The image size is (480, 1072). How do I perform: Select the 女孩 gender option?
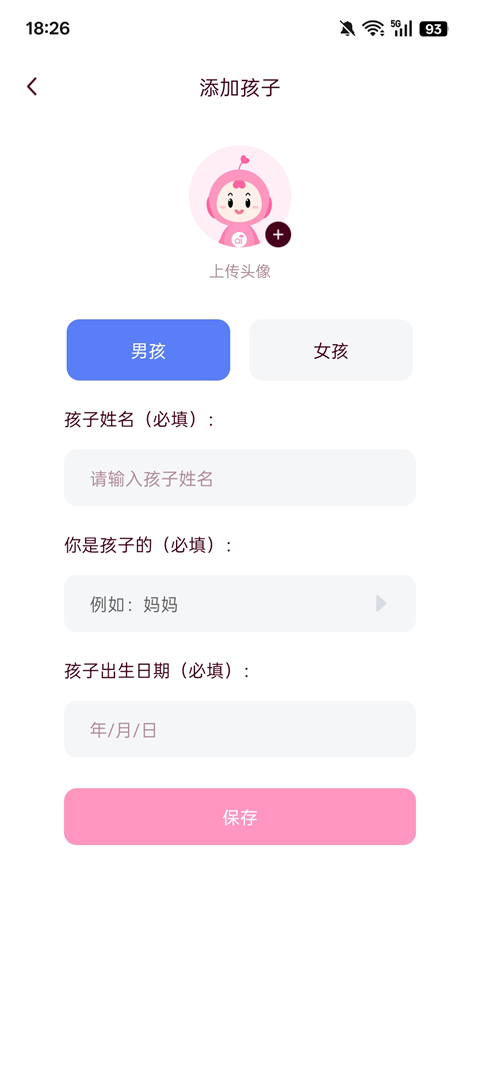tap(331, 350)
